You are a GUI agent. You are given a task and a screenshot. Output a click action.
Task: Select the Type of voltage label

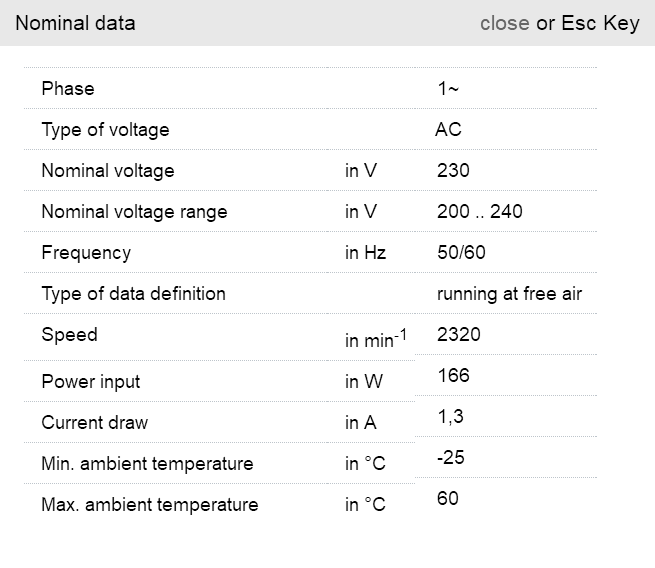tap(105, 130)
